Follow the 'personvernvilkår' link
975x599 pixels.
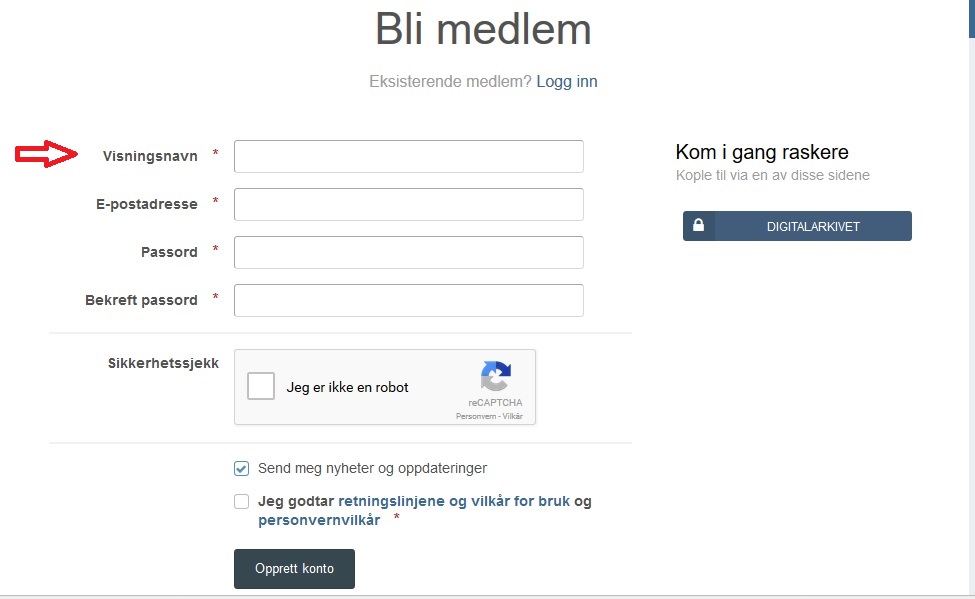click(x=319, y=520)
